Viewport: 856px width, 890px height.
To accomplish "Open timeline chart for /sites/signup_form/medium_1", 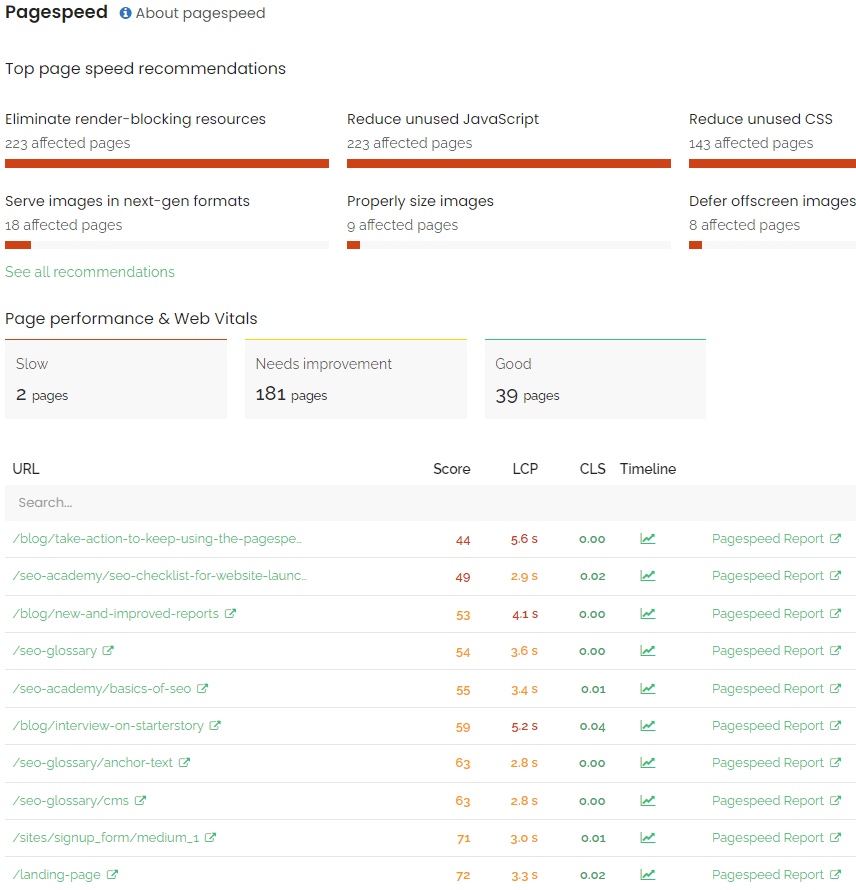I will [648, 837].
